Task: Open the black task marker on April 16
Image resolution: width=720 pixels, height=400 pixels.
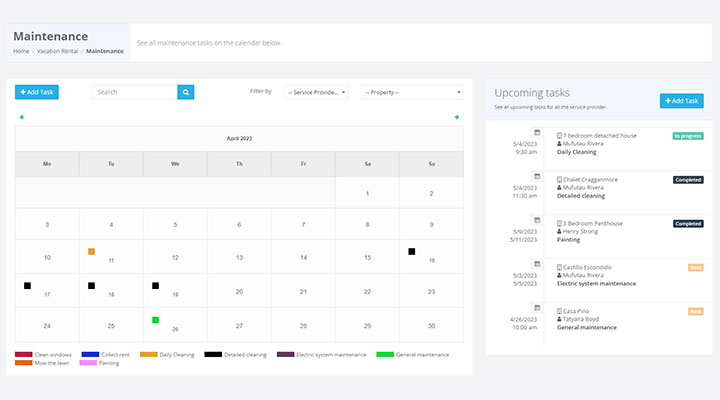Action: [x=412, y=251]
